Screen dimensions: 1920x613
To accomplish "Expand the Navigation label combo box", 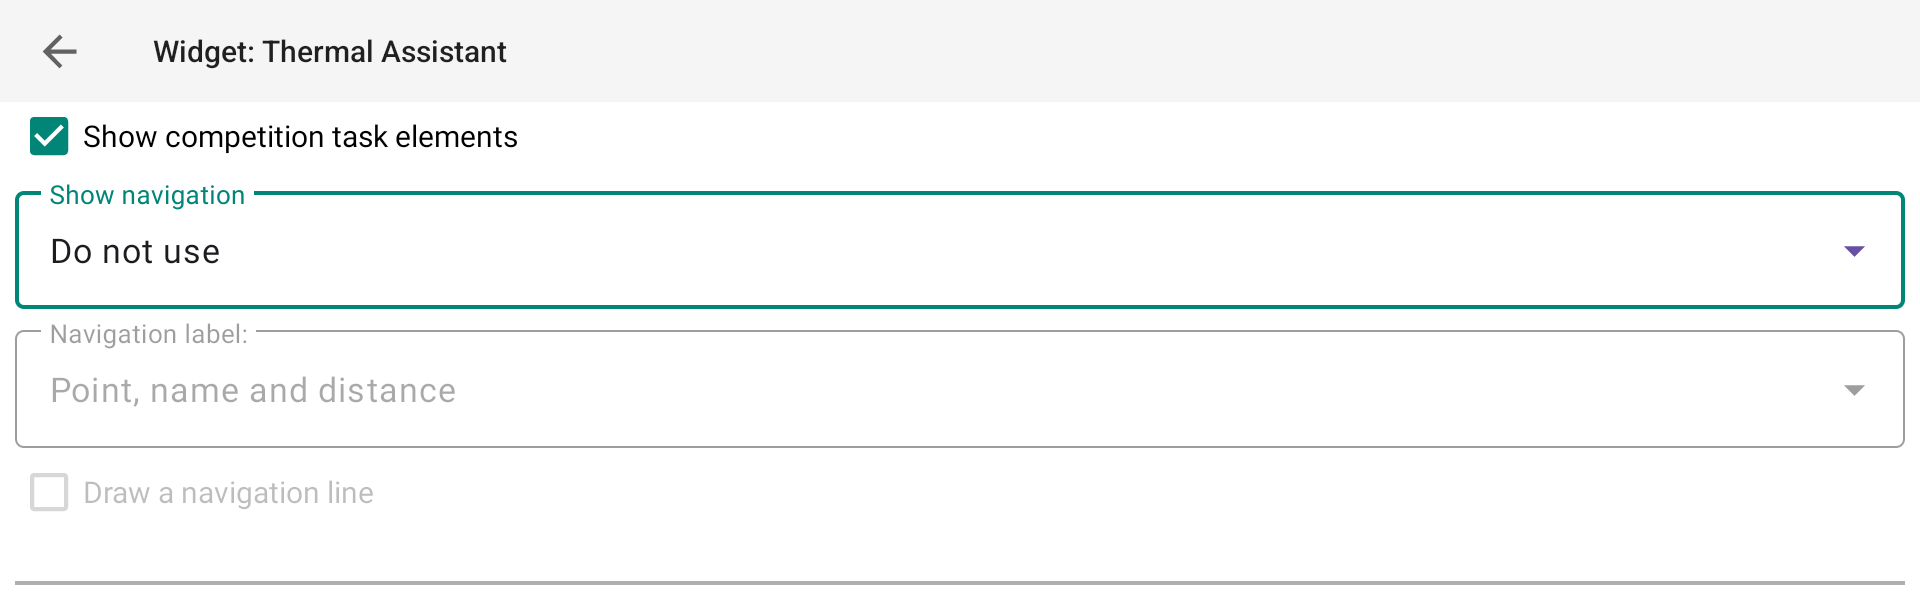I will coord(960,389).
